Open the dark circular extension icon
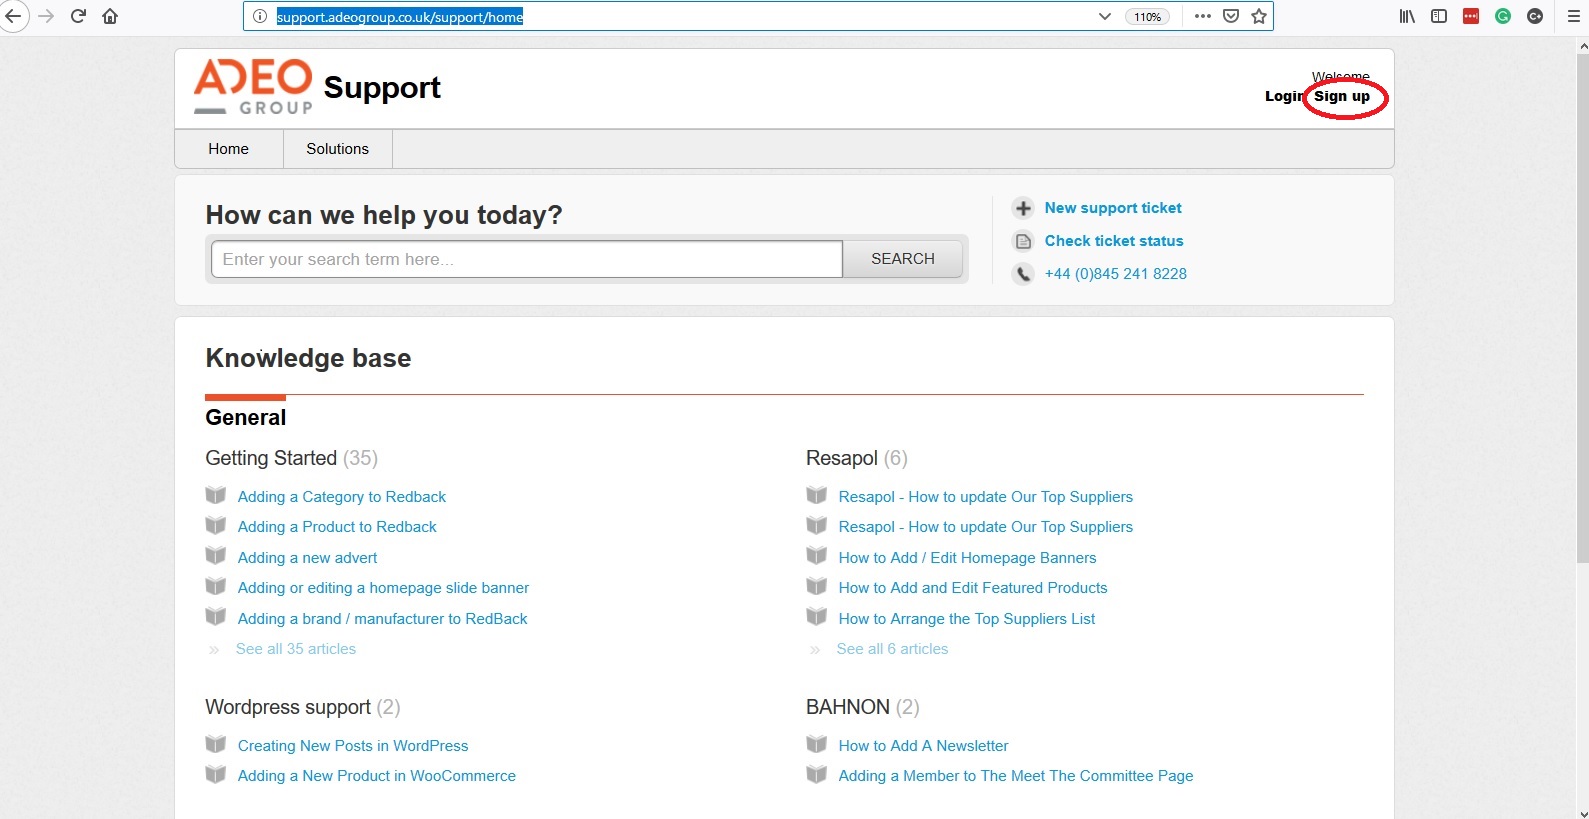The height and width of the screenshot is (819, 1589). pyautogui.click(x=1535, y=16)
